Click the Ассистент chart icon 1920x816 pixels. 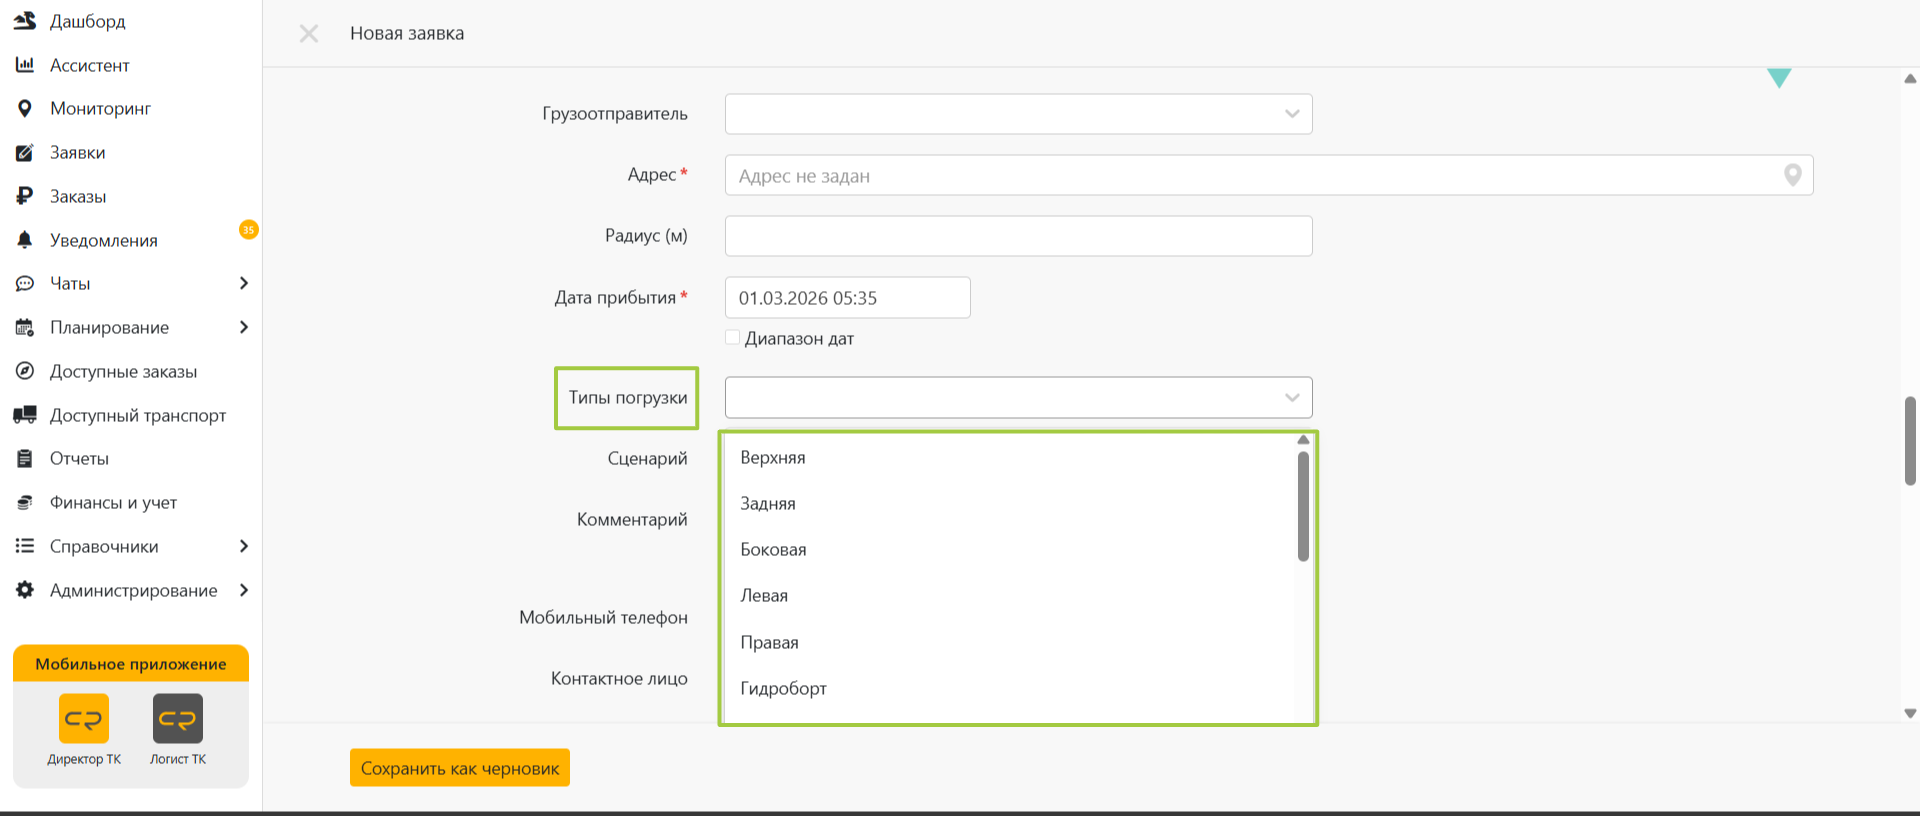pyautogui.click(x=25, y=65)
